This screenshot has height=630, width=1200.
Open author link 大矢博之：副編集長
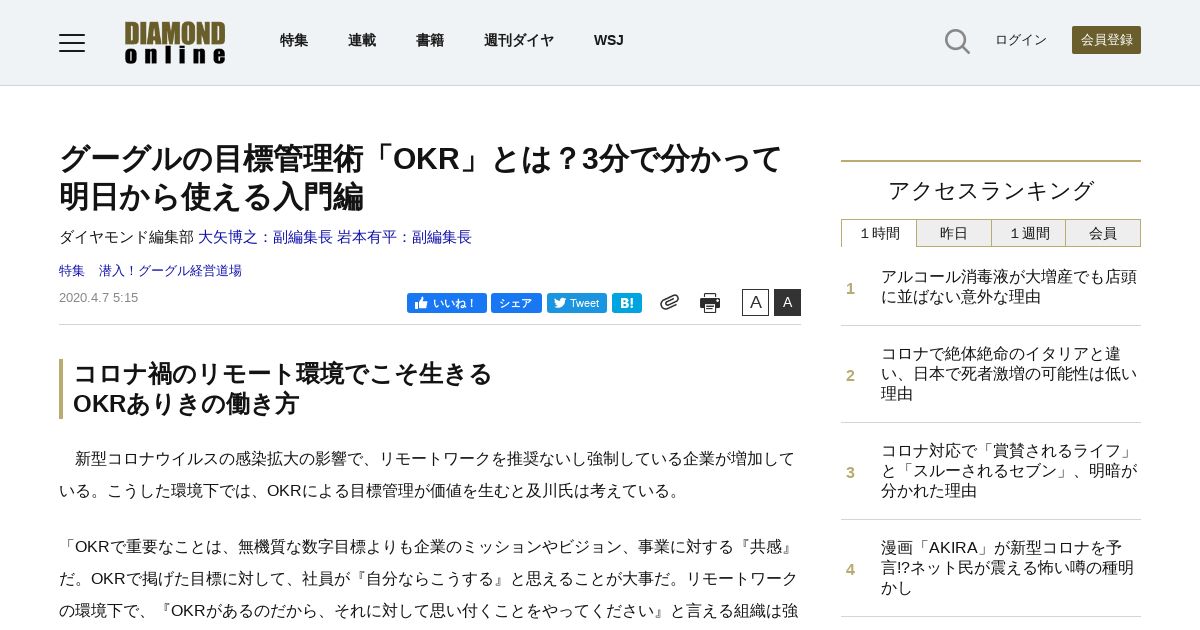[x=265, y=237]
